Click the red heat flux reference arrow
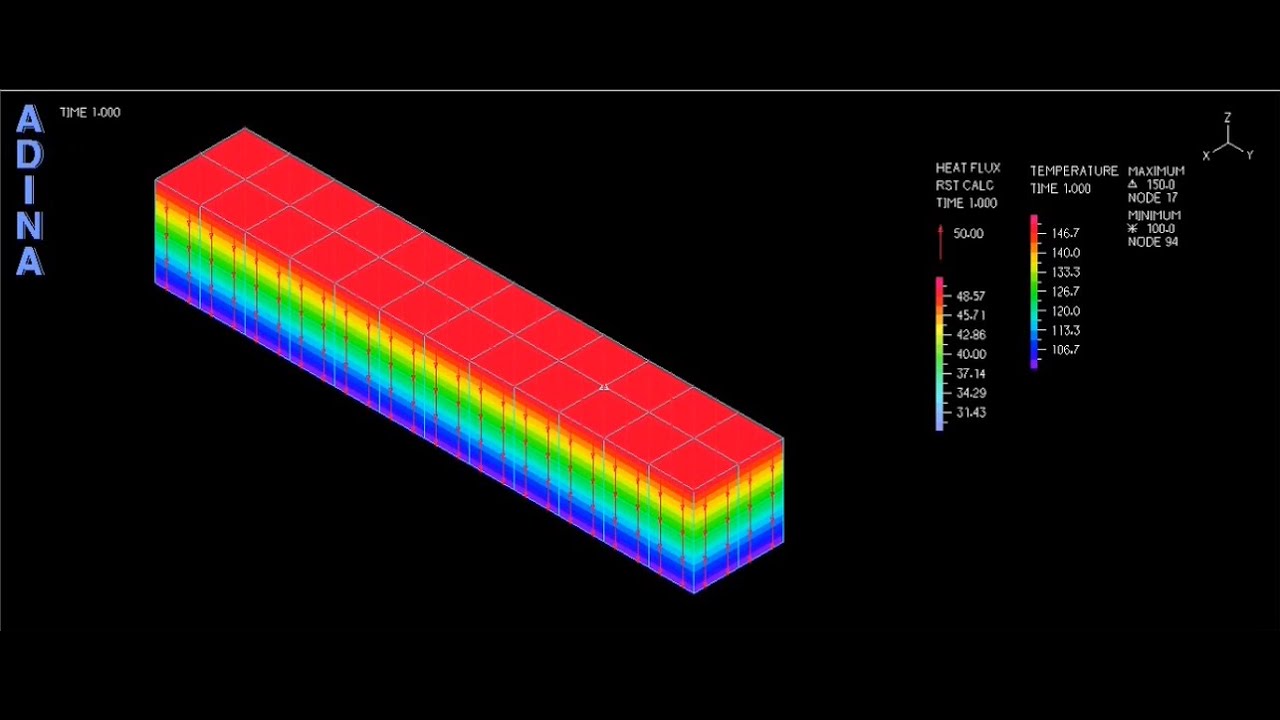Image resolution: width=1280 pixels, height=720 pixels. 941,241
